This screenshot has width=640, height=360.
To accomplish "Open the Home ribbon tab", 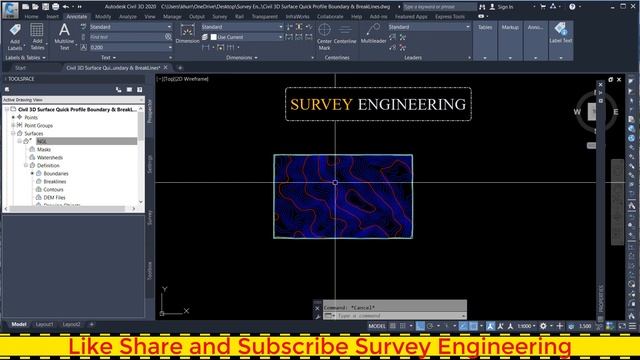I will pyautogui.click(x=31, y=17).
